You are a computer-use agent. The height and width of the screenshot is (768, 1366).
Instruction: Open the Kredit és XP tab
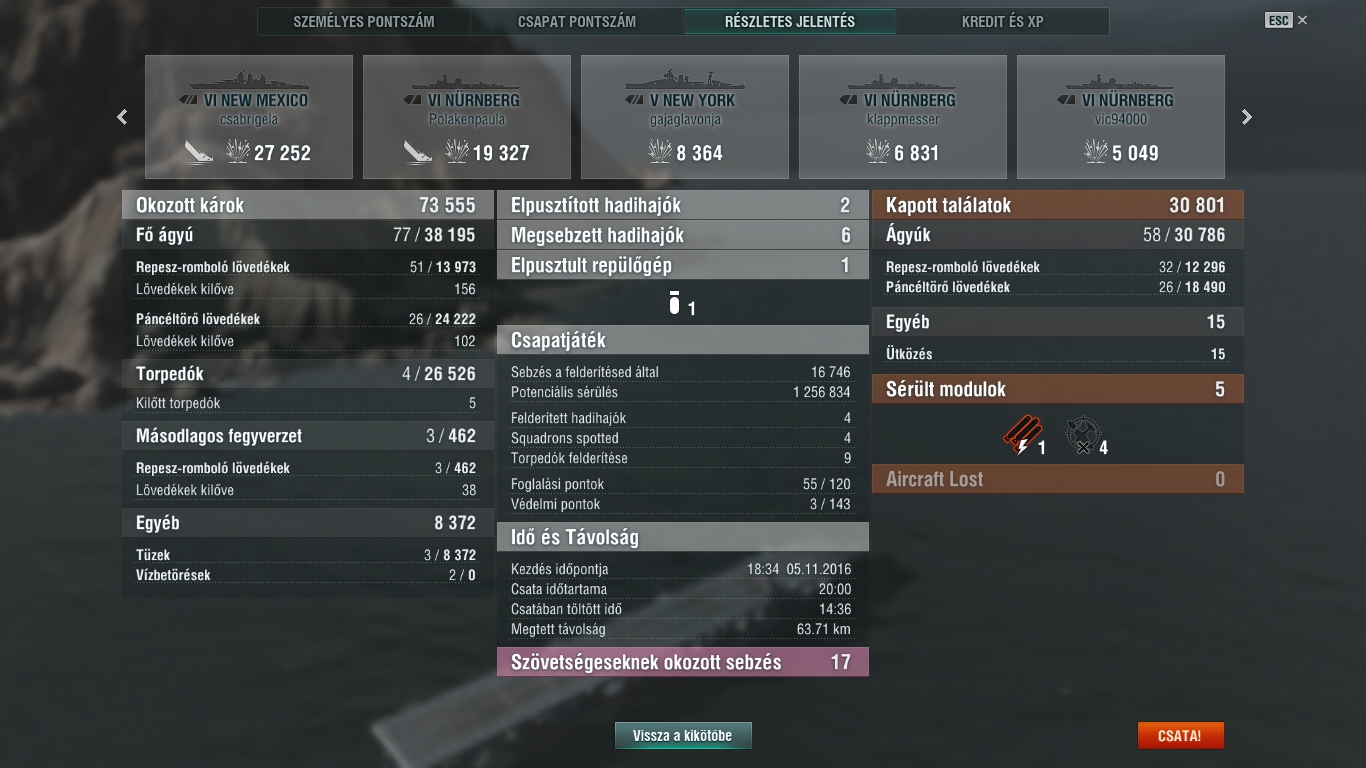(x=1003, y=21)
